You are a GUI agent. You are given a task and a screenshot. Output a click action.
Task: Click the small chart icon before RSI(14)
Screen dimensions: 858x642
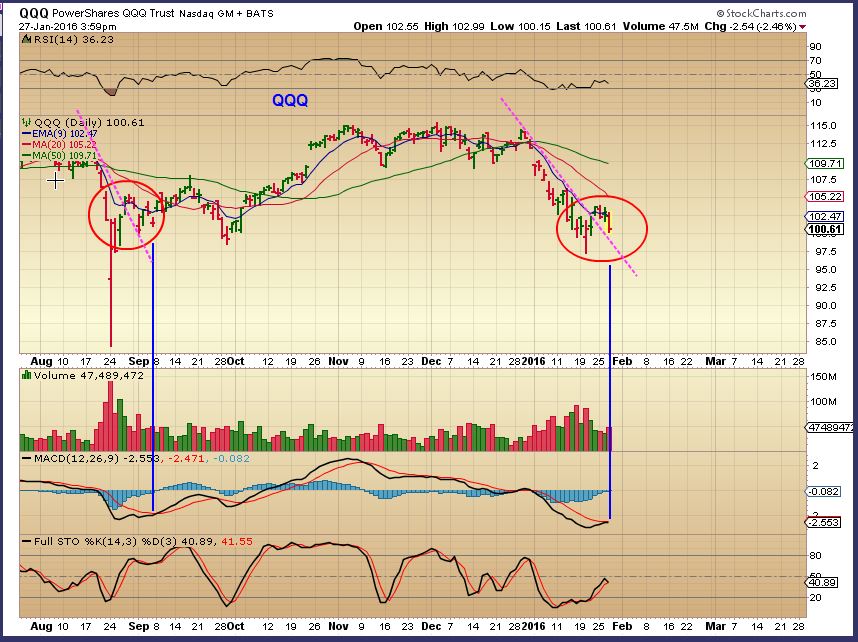tap(26, 39)
